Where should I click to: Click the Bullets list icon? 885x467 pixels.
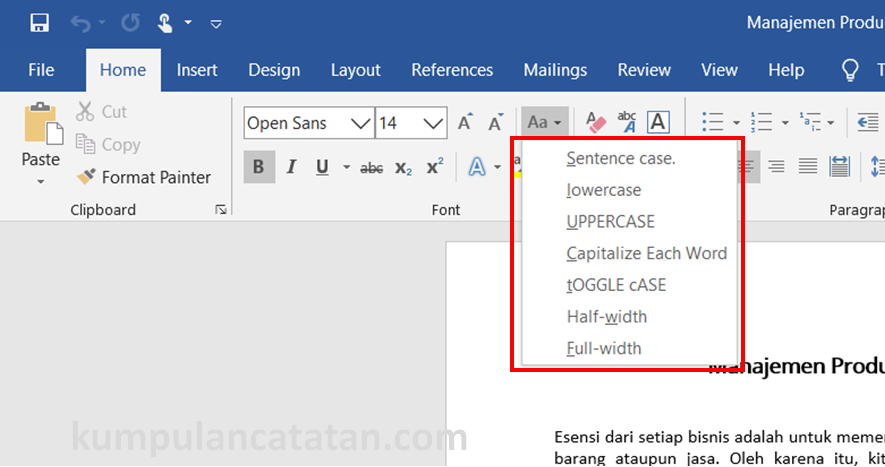point(713,122)
